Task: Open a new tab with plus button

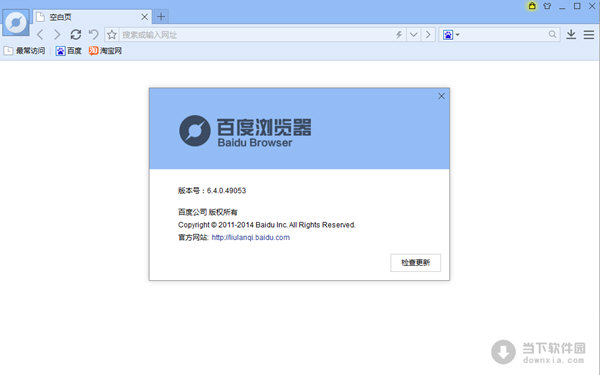Action: click(x=161, y=16)
